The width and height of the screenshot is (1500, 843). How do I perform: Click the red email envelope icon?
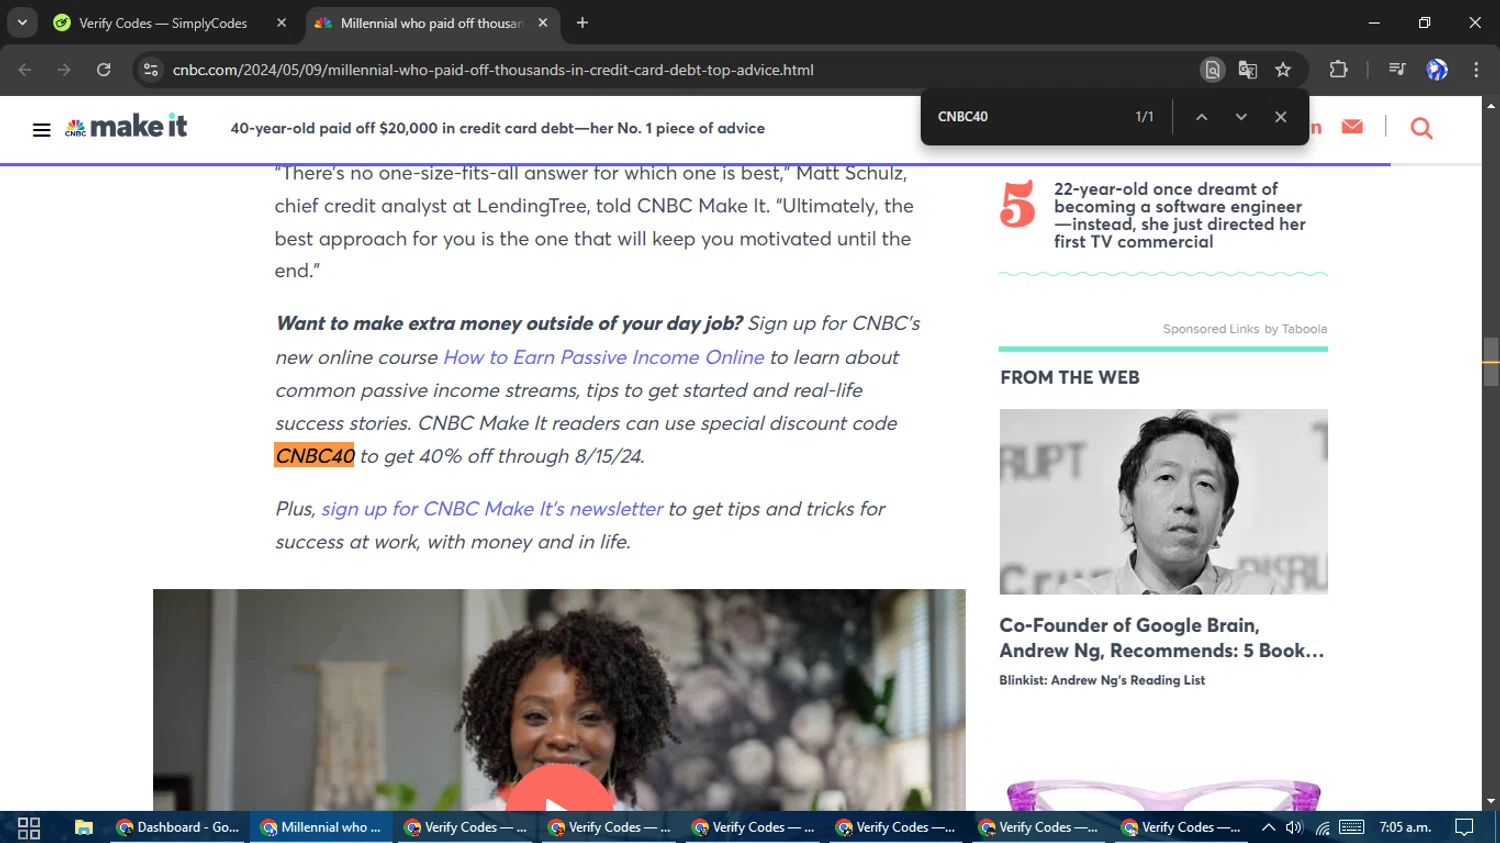point(1352,127)
